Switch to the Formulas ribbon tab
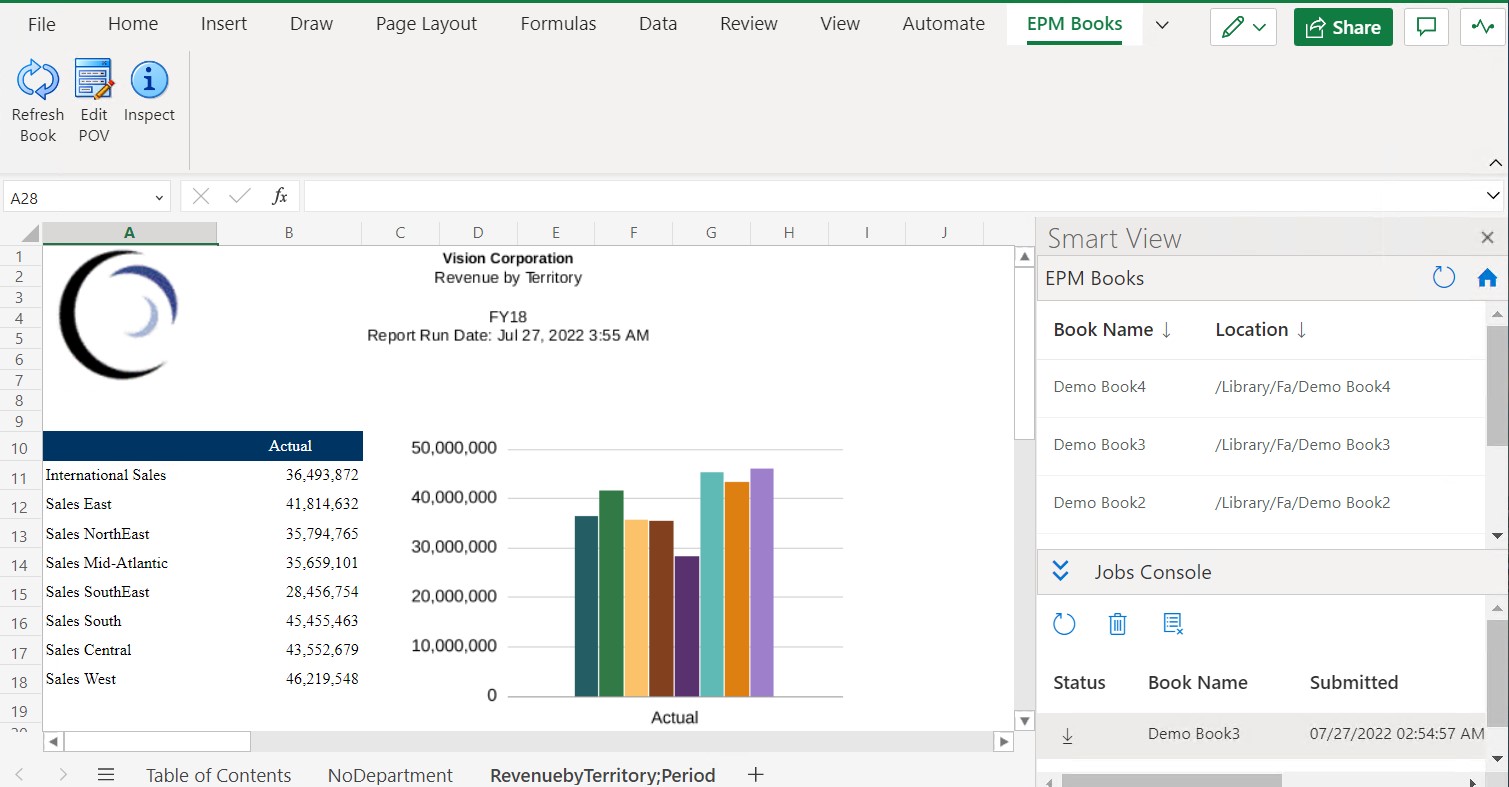The height and width of the screenshot is (787, 1509). (557, 23)
